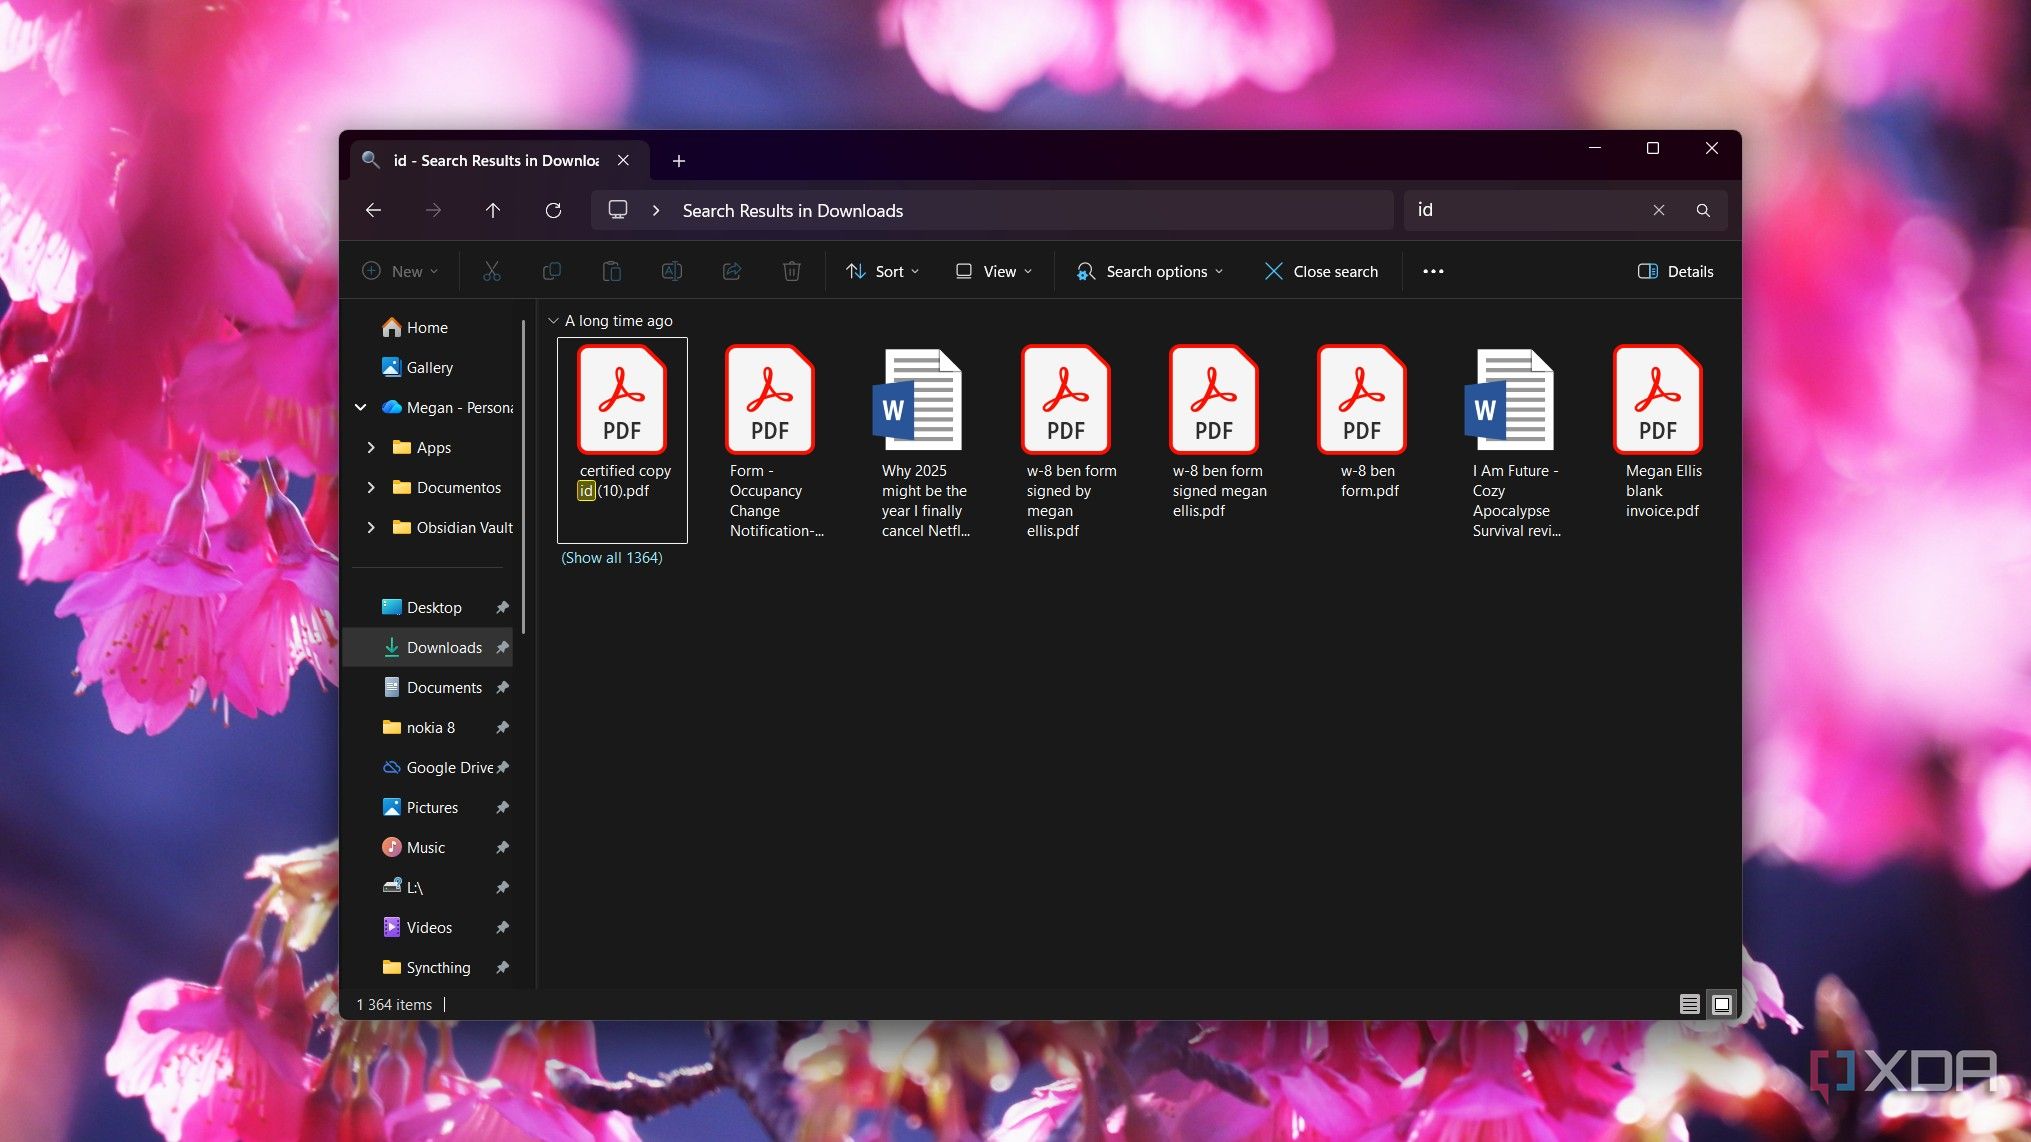Click the Share icon in toolbar
Screen dimensions: 2031x1142
[732, 271]
